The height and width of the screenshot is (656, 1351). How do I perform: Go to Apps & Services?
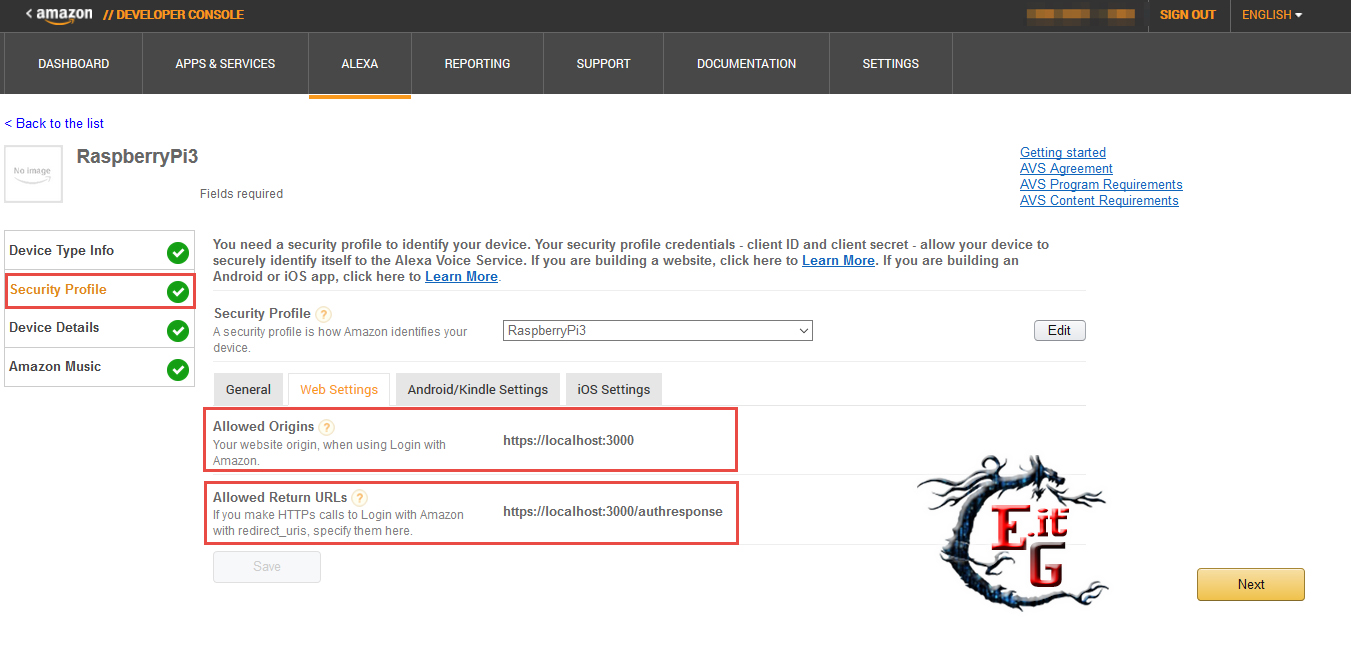click(x=225, y=64)
